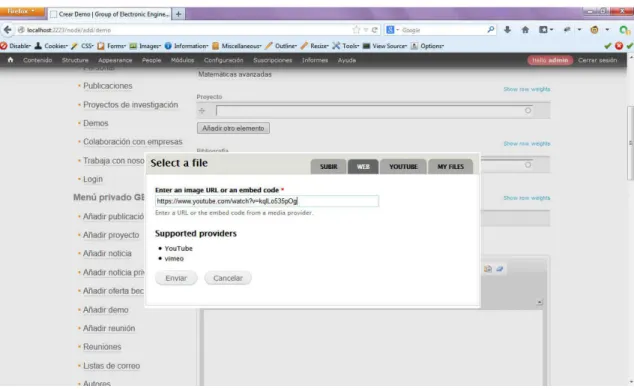Select the Crear Demo browser tab
The height and width of the screenshot is (389, 634).
(x=110, y=14)
